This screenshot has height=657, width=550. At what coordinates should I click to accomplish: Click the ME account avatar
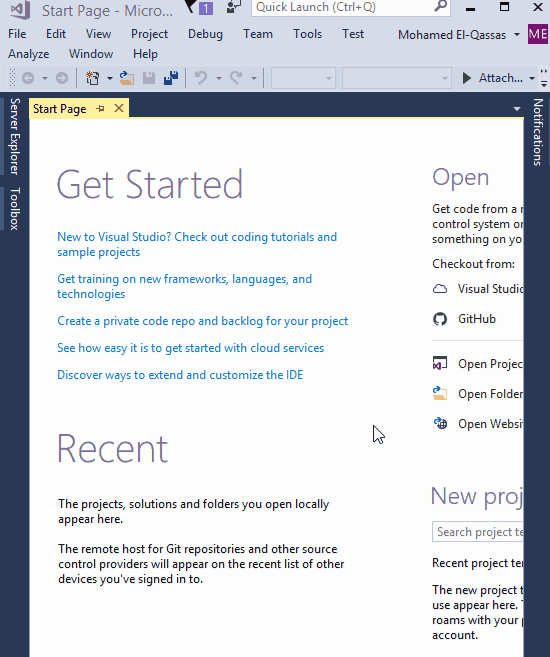click(x=538, y=34)
